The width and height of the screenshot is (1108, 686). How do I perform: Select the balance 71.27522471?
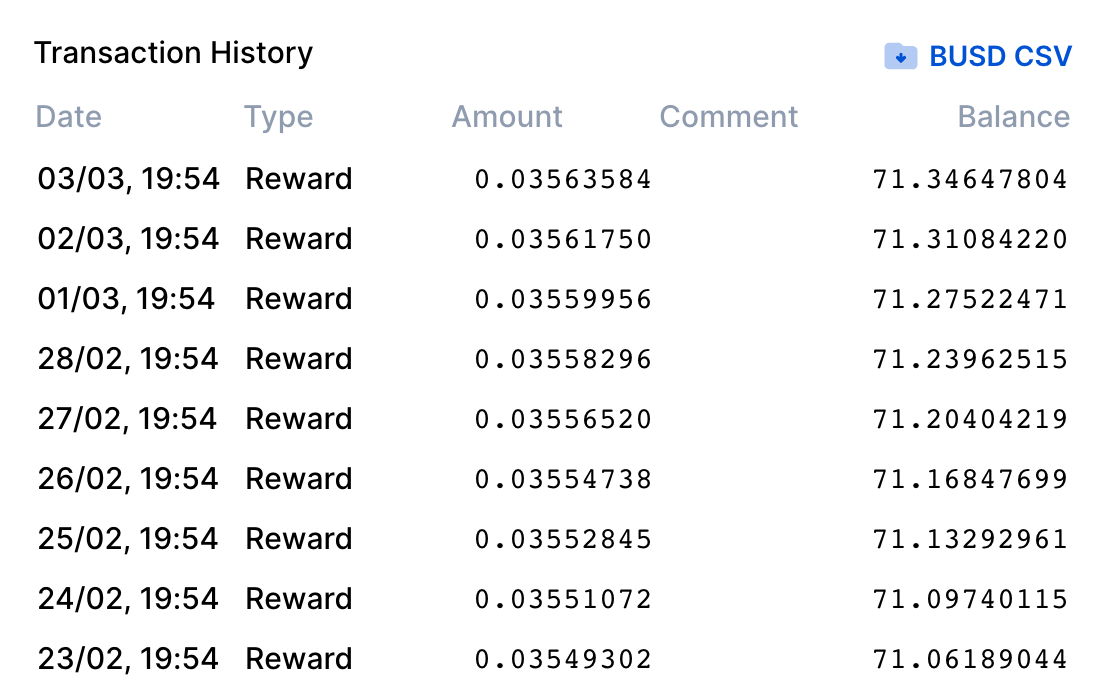pyautogui.click(x=970, y=300)
